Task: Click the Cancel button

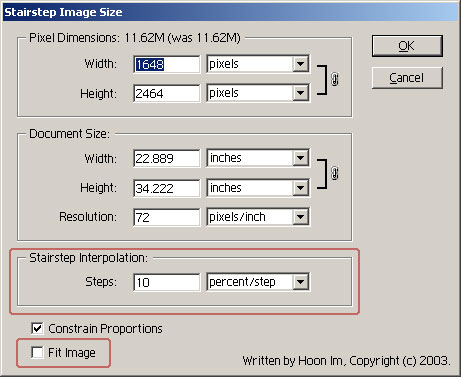Action: coord(407,78)
